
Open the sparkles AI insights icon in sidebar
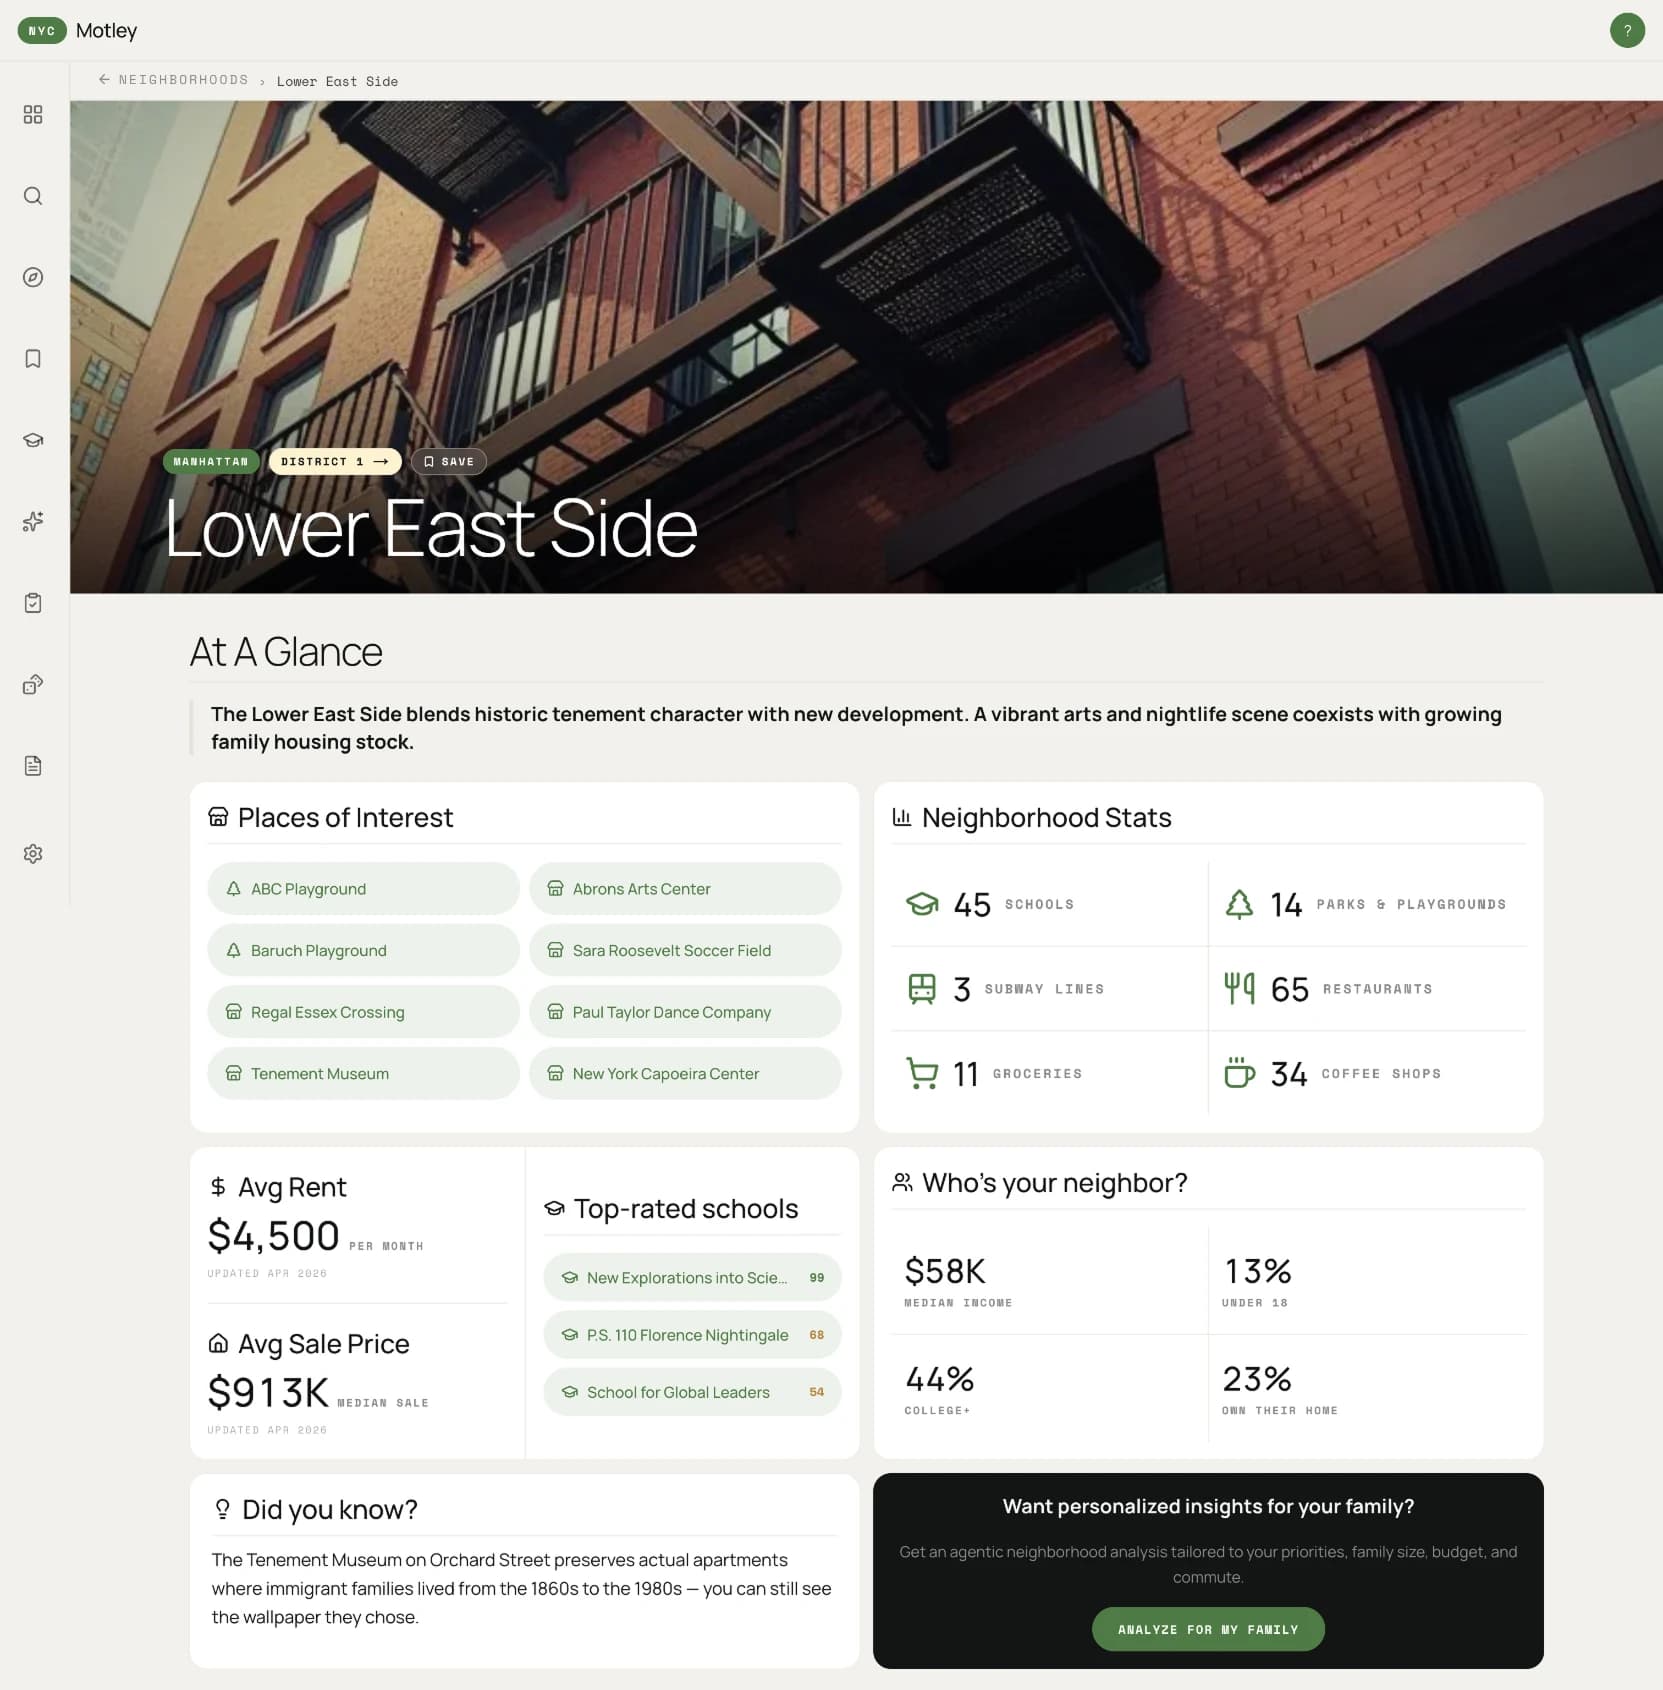click(33, 522)
